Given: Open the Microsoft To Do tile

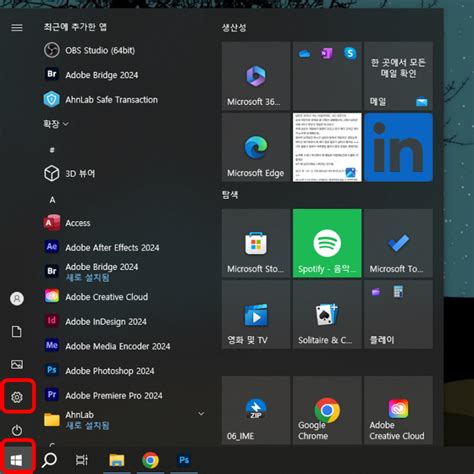Looking at the screenshot, I should tap(399, 243).
